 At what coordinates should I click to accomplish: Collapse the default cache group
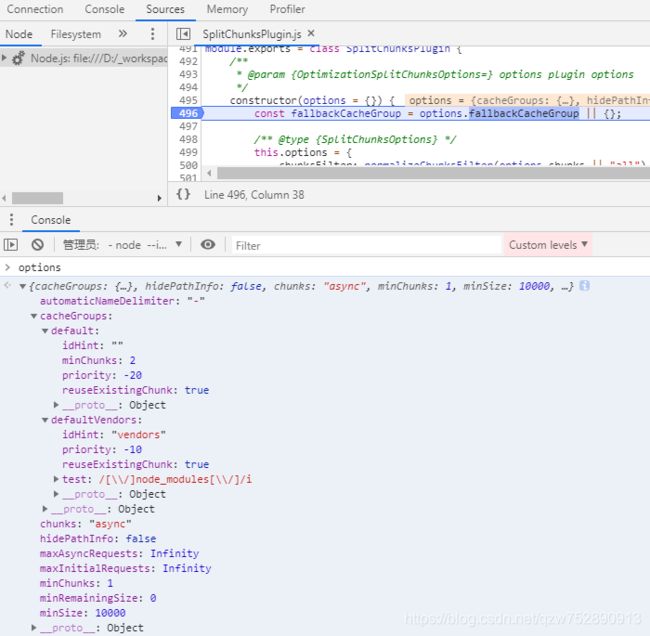(45, 331)
